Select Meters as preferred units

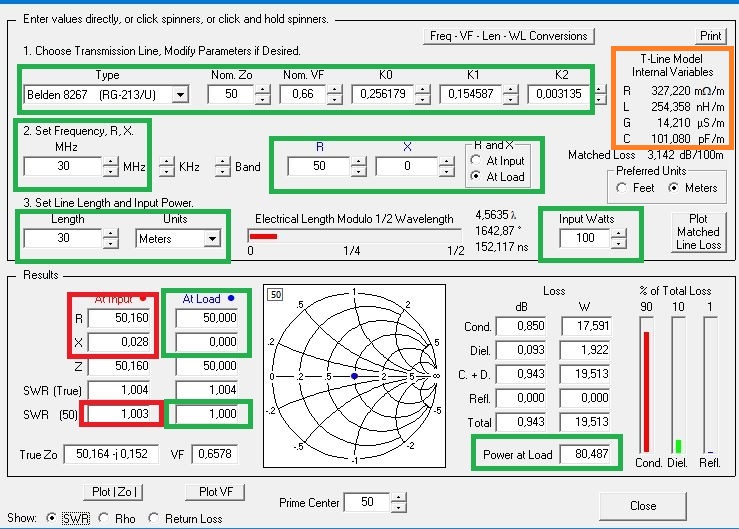(673, 188)
